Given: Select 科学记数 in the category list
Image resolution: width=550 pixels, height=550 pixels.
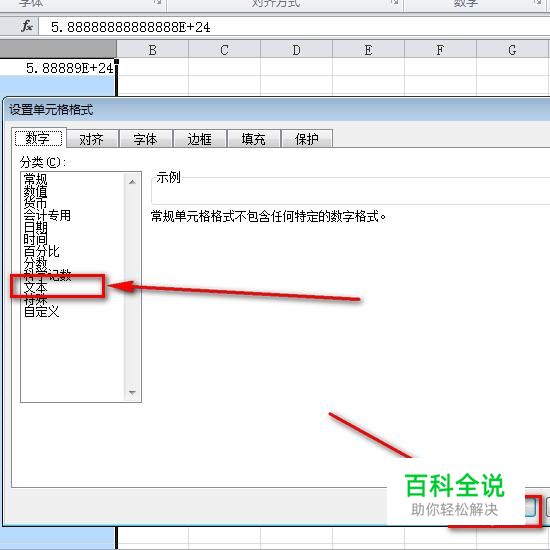Looking at the screenshot, I should point(47,275).
